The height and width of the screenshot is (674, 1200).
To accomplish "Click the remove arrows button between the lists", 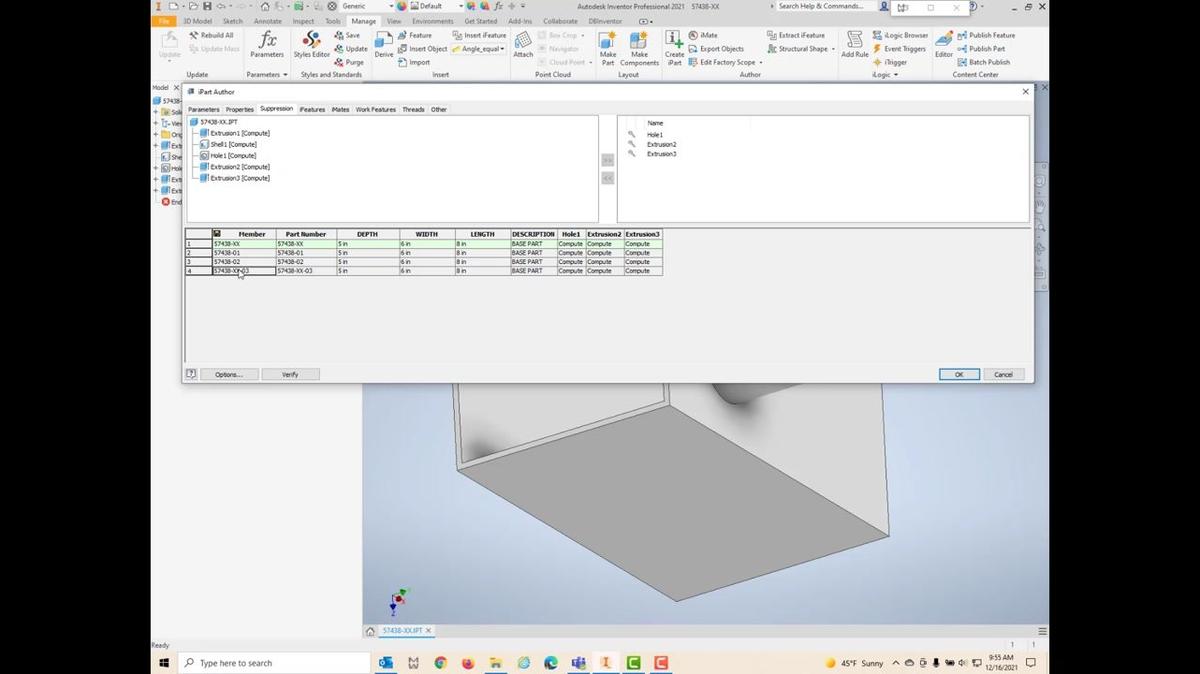I will (607, 178).
